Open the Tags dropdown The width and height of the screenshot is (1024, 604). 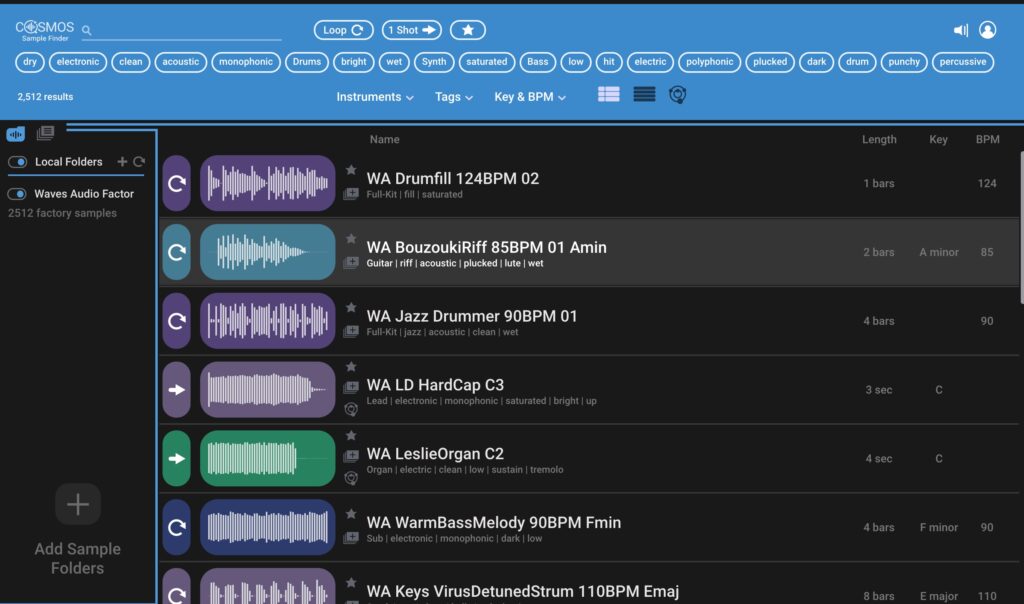(454, 97)
